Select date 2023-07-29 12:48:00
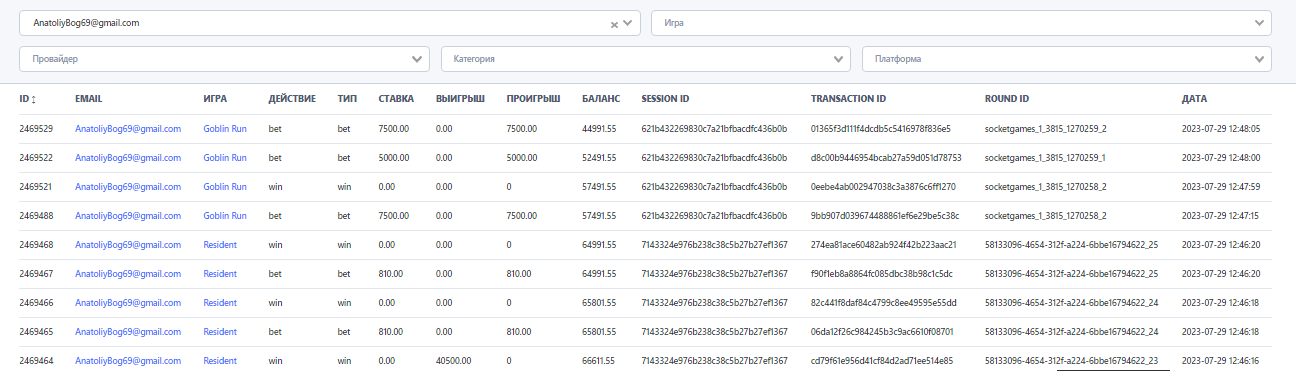Screen dimensions: 1296x371 pyautogui.click(x=1220, y=158)
